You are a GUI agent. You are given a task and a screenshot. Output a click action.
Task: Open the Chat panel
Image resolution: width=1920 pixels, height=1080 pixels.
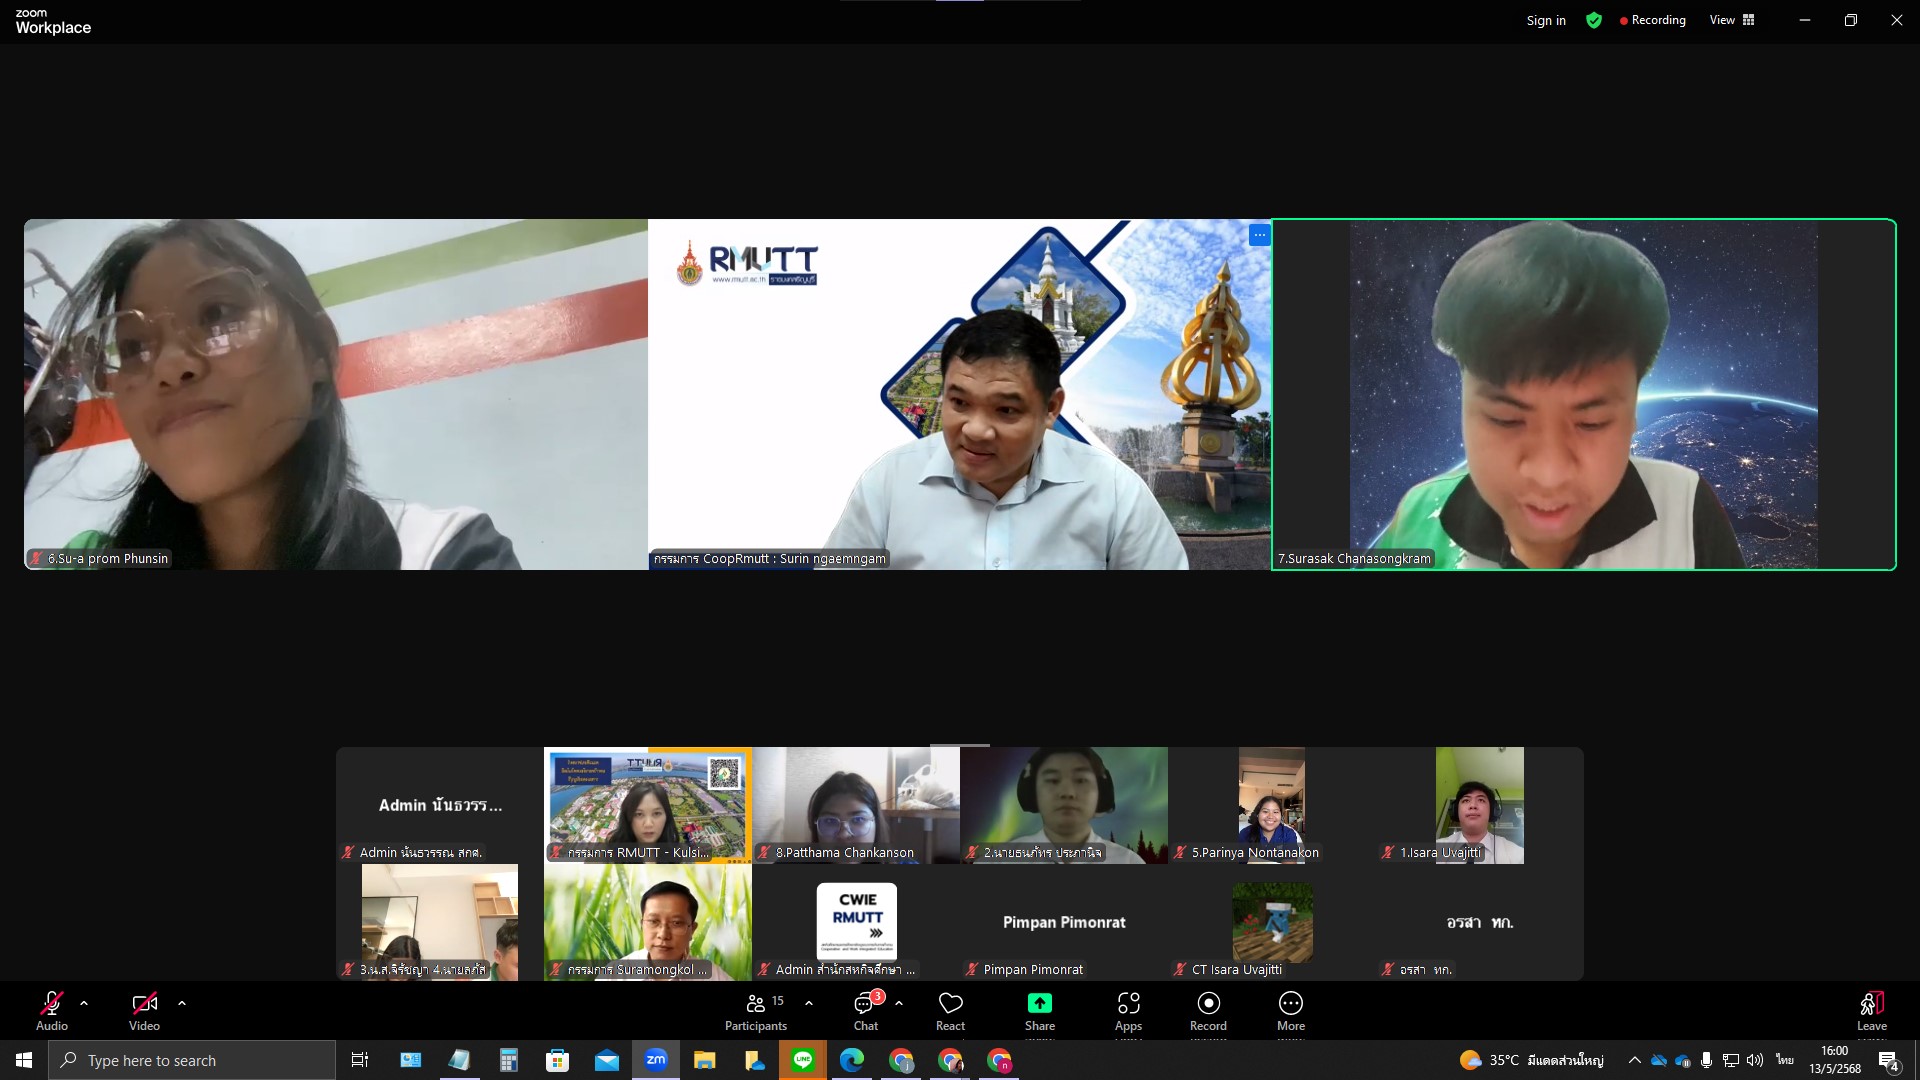[x=866, y=1010]
